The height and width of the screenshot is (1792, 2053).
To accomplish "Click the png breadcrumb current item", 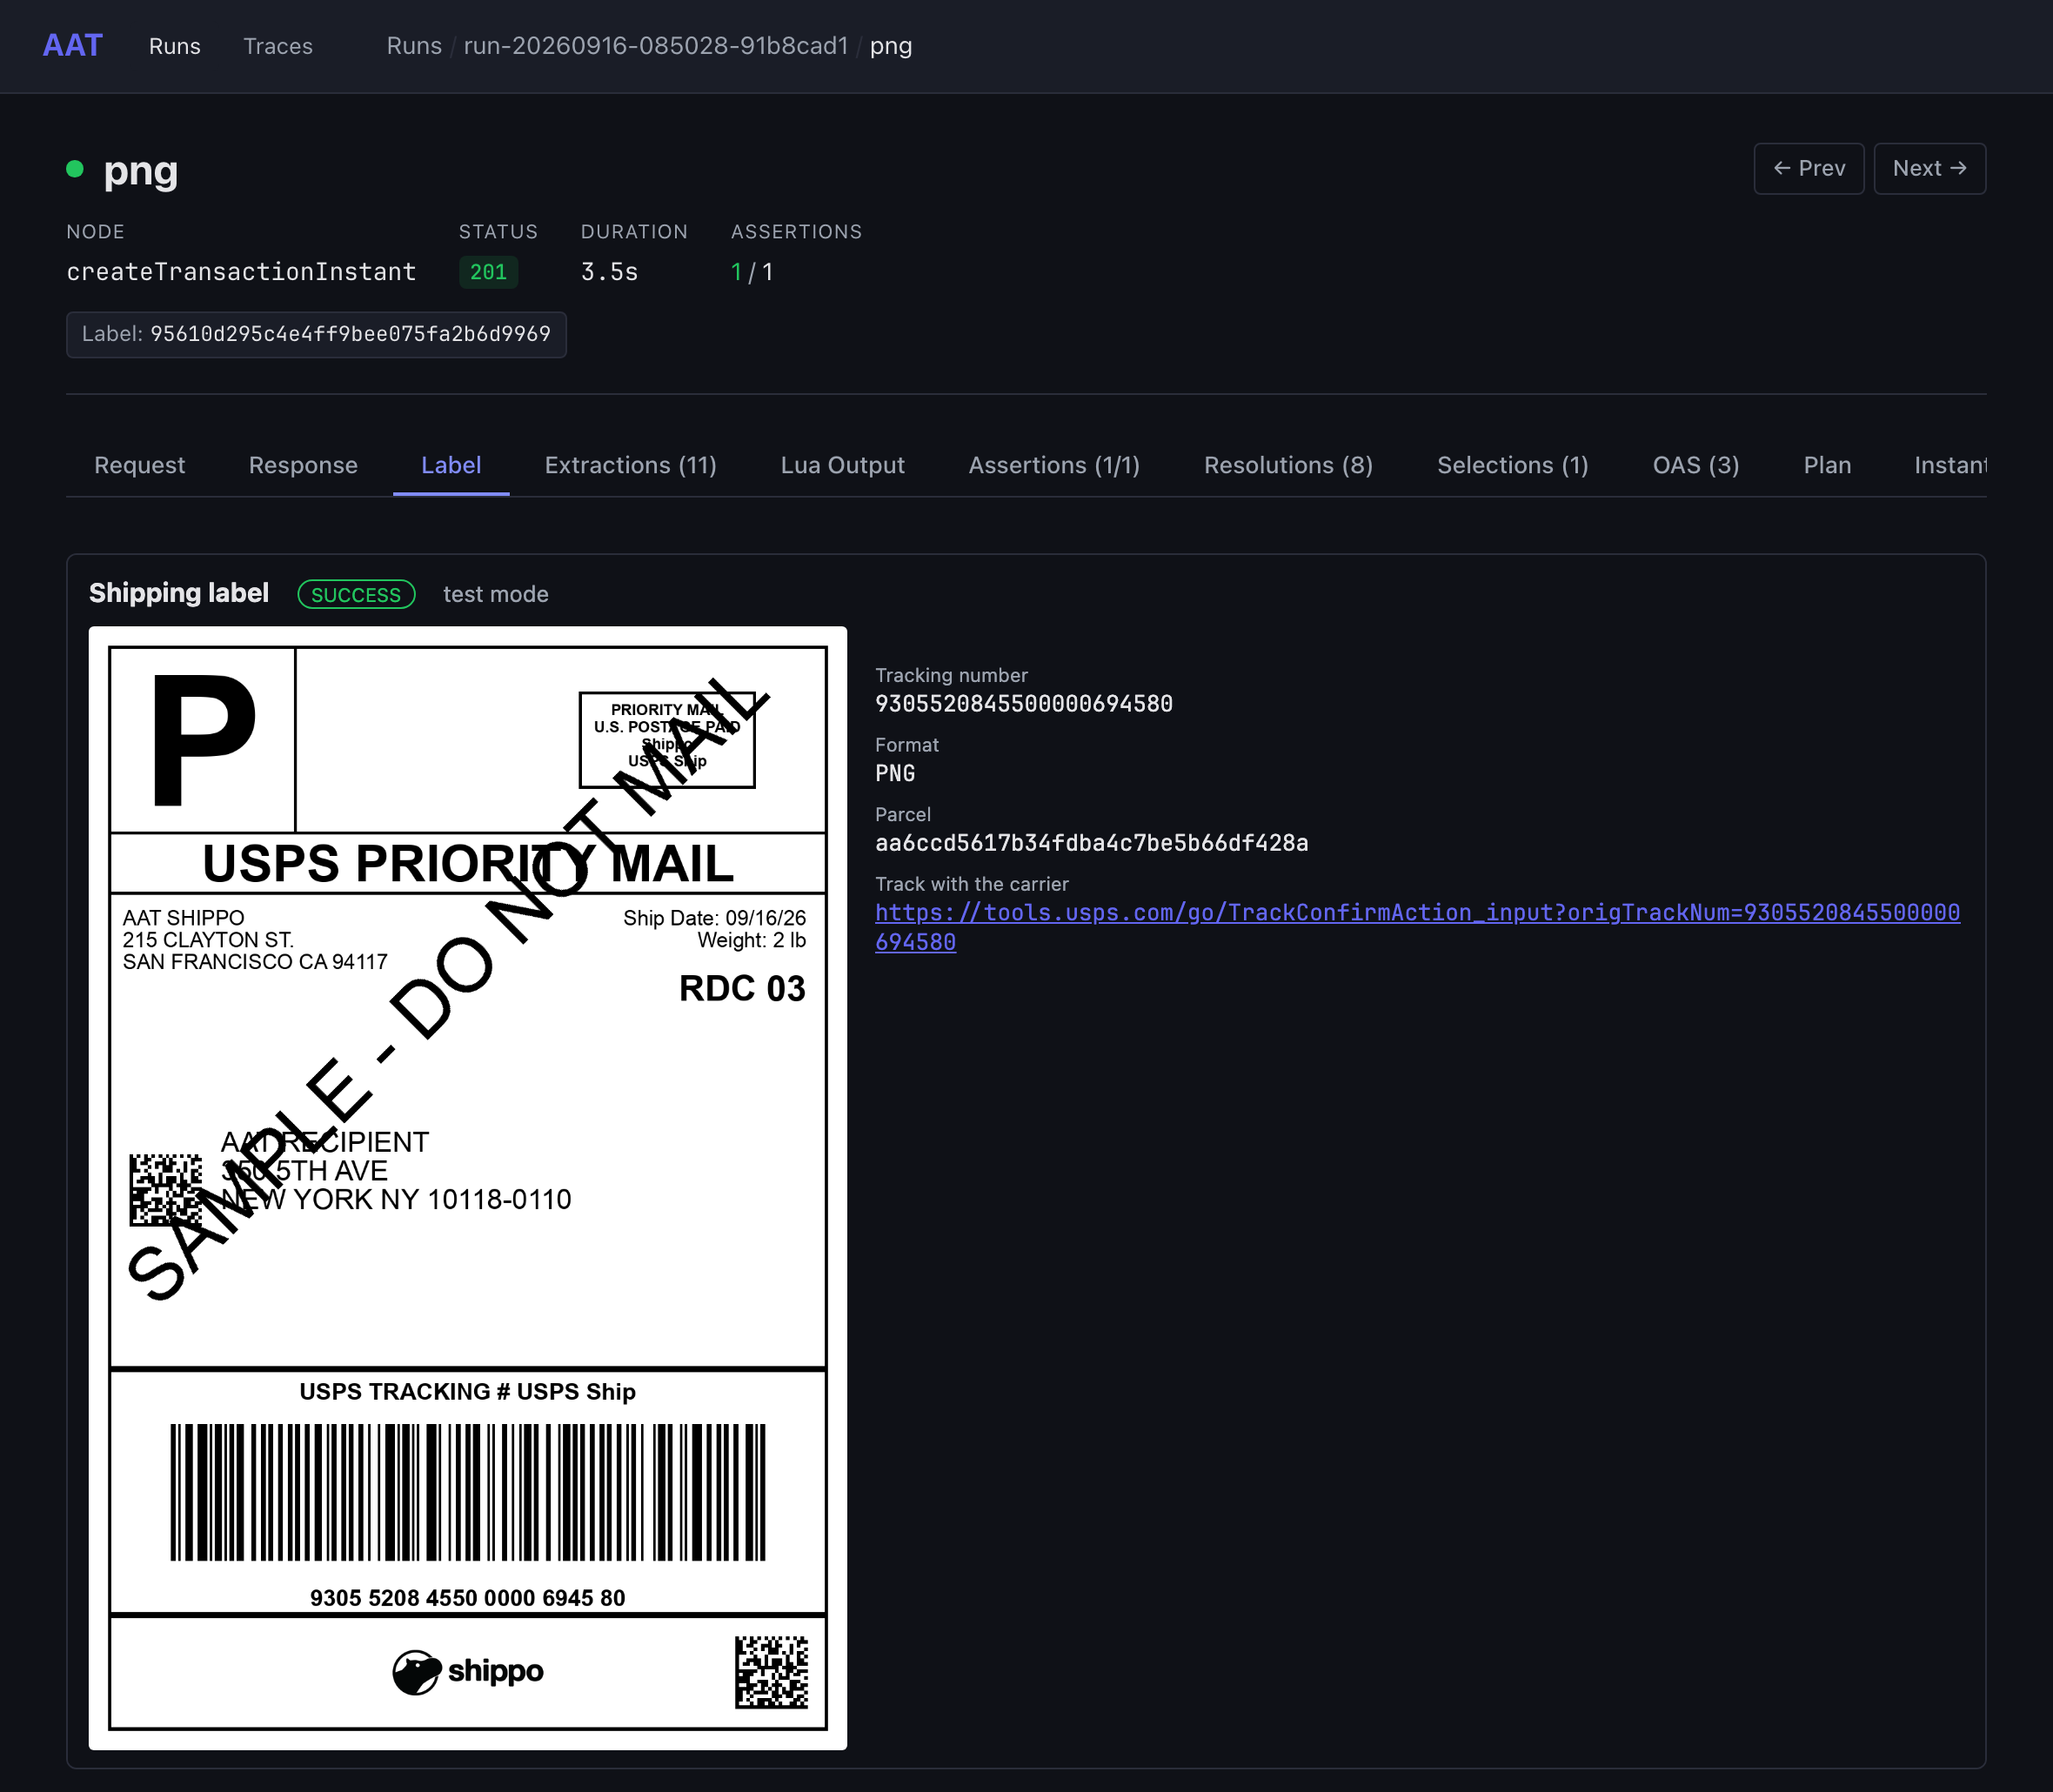I will coord(890,46).
